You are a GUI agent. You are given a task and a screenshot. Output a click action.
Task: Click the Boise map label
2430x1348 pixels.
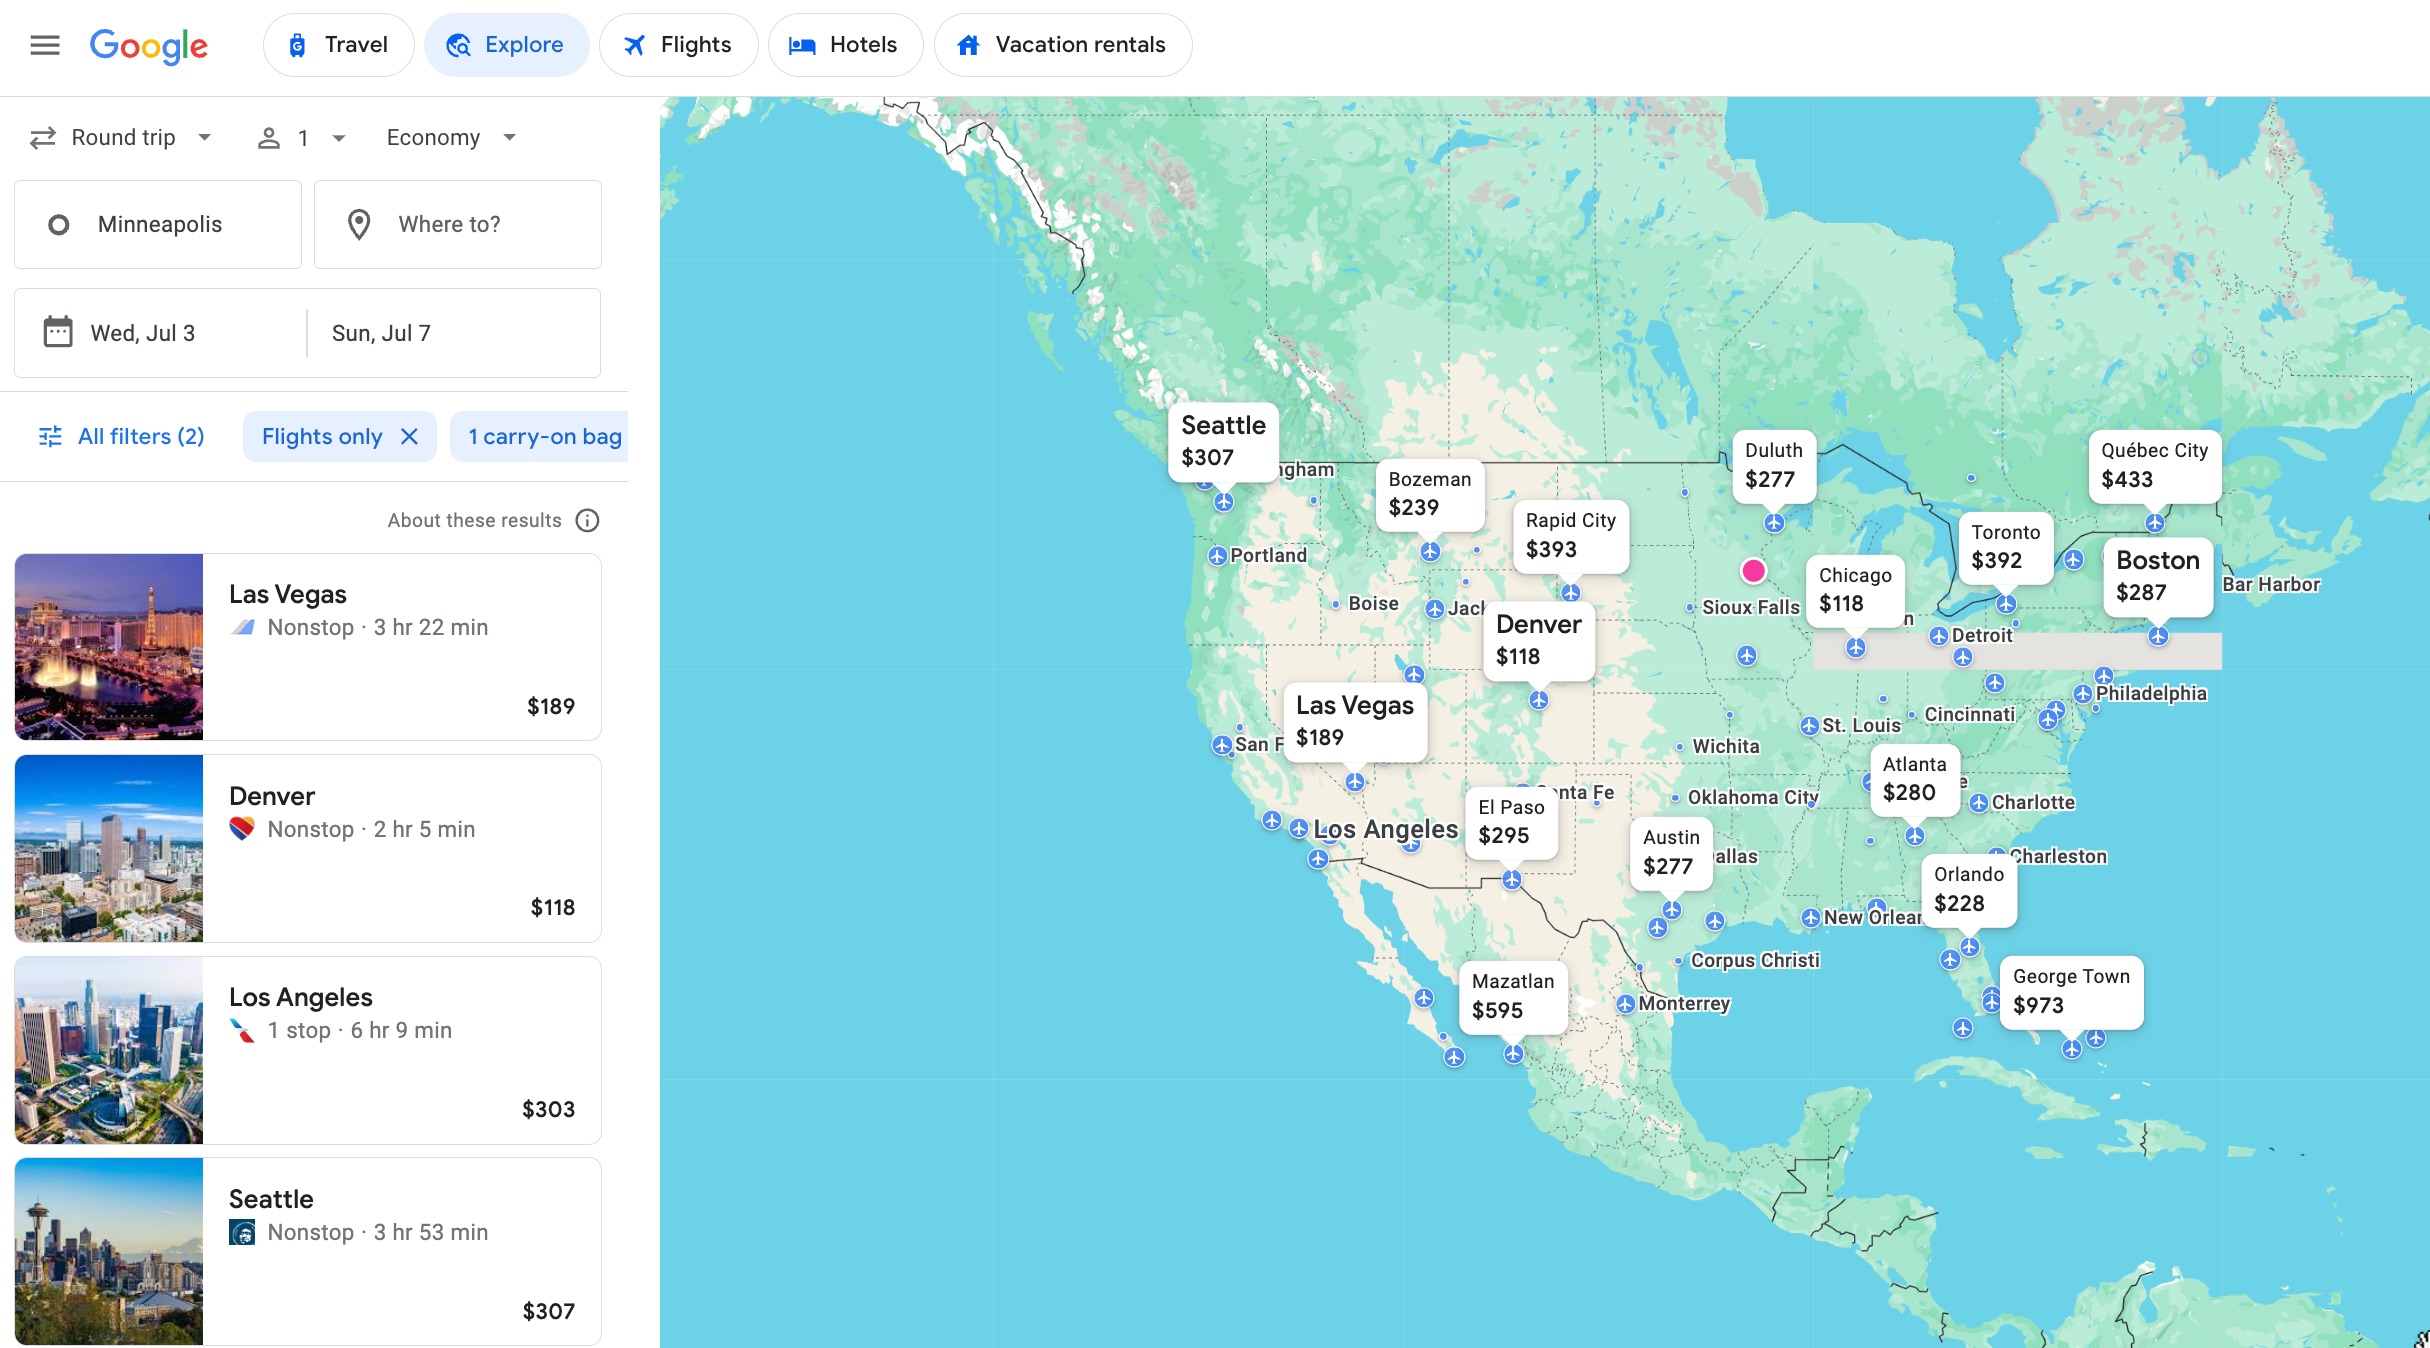pyautogui.click(x=1373, y=604)
